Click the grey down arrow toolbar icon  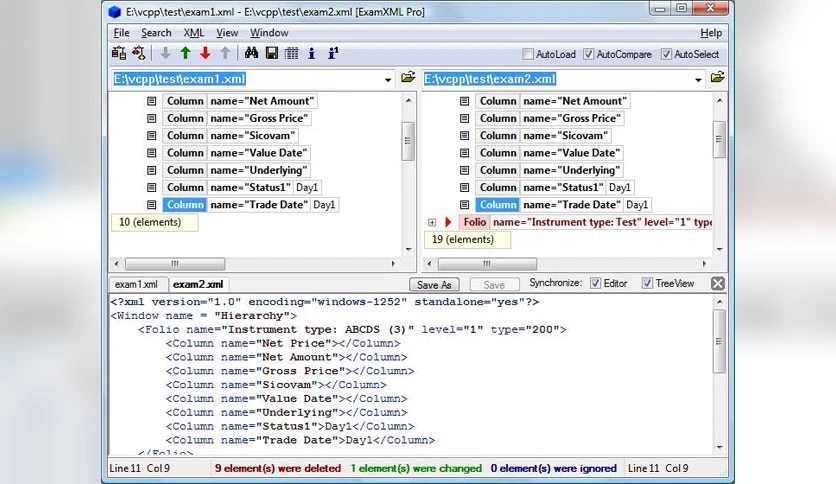tap(166, 53)
